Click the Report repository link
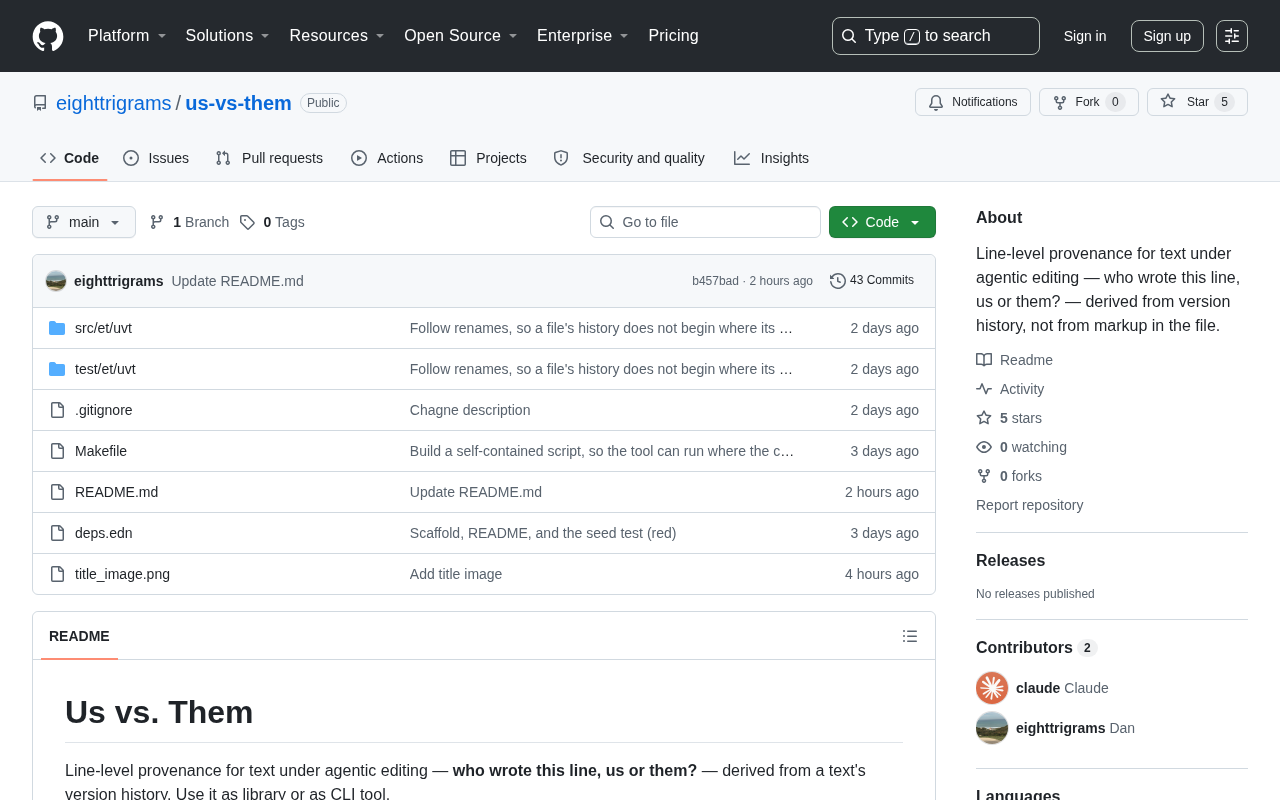The width and height of the screenshot is (1280, 800). pyautogui.click(x=1029, y=505)
